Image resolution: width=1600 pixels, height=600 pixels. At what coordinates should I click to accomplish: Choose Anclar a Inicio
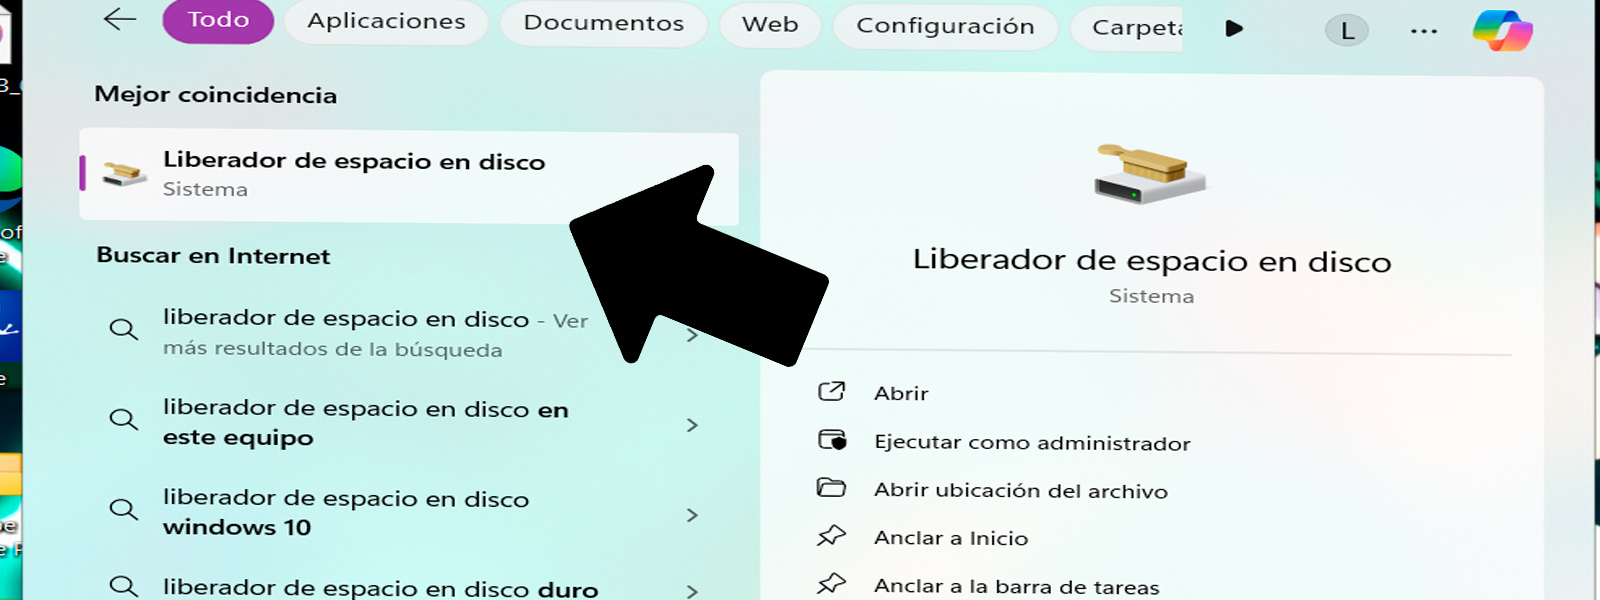coord(951,538)
